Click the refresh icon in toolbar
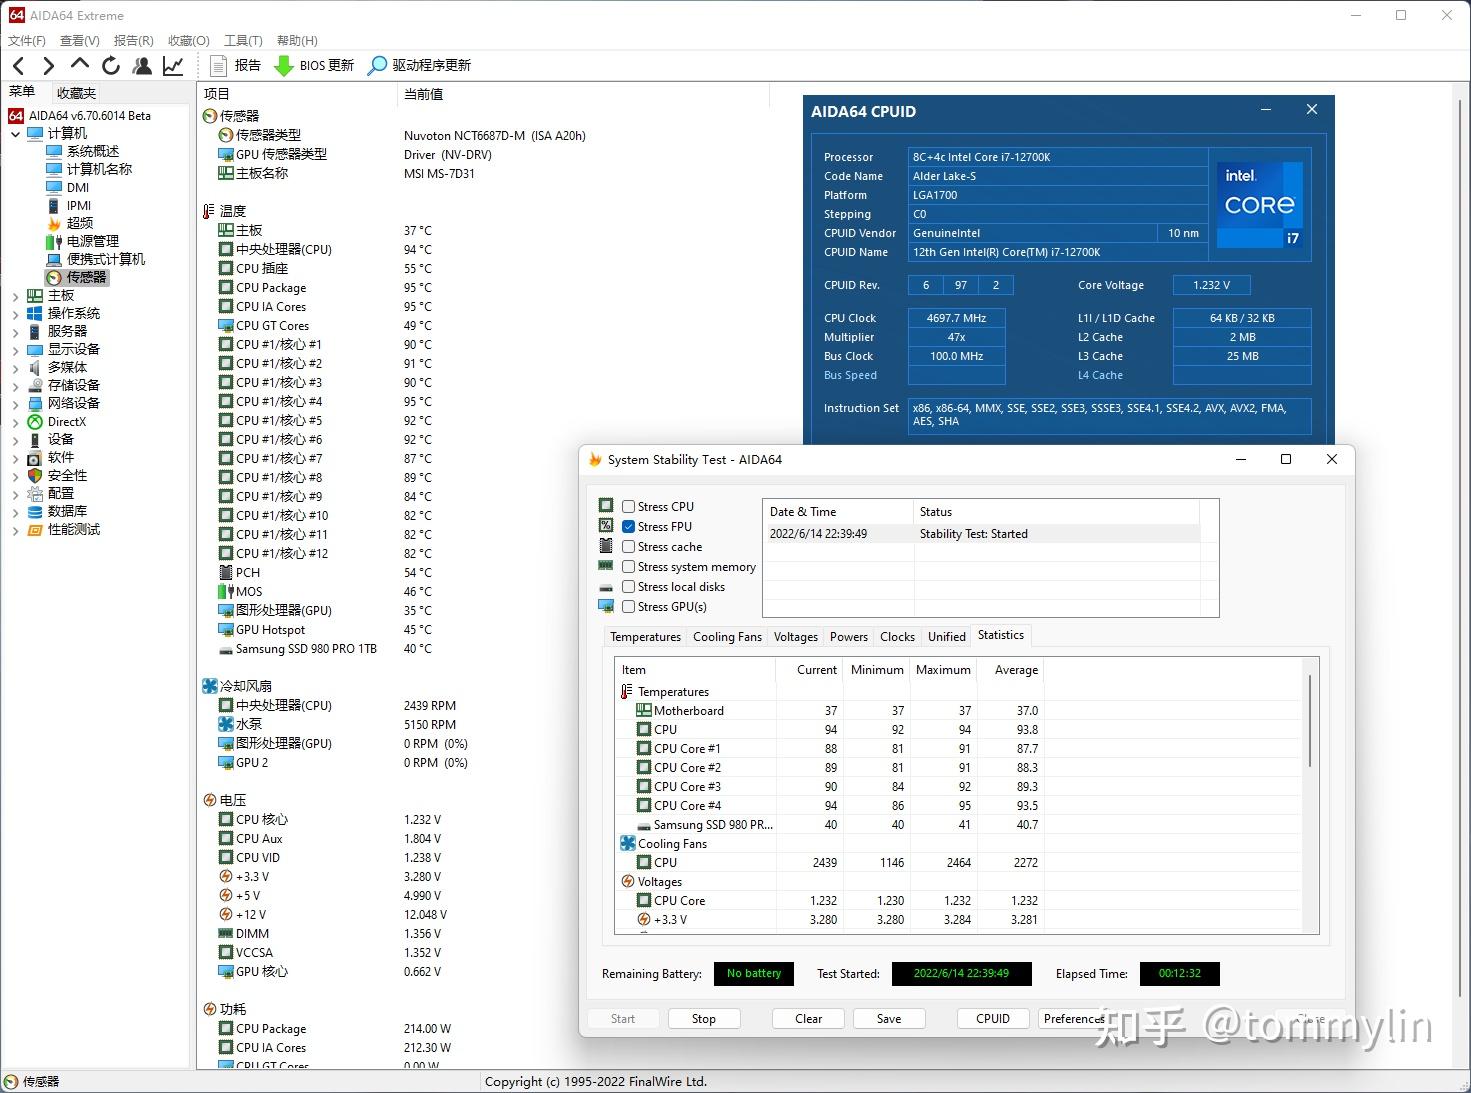The height and width of the screenshot is (1093, 1471). pos(111,66)
